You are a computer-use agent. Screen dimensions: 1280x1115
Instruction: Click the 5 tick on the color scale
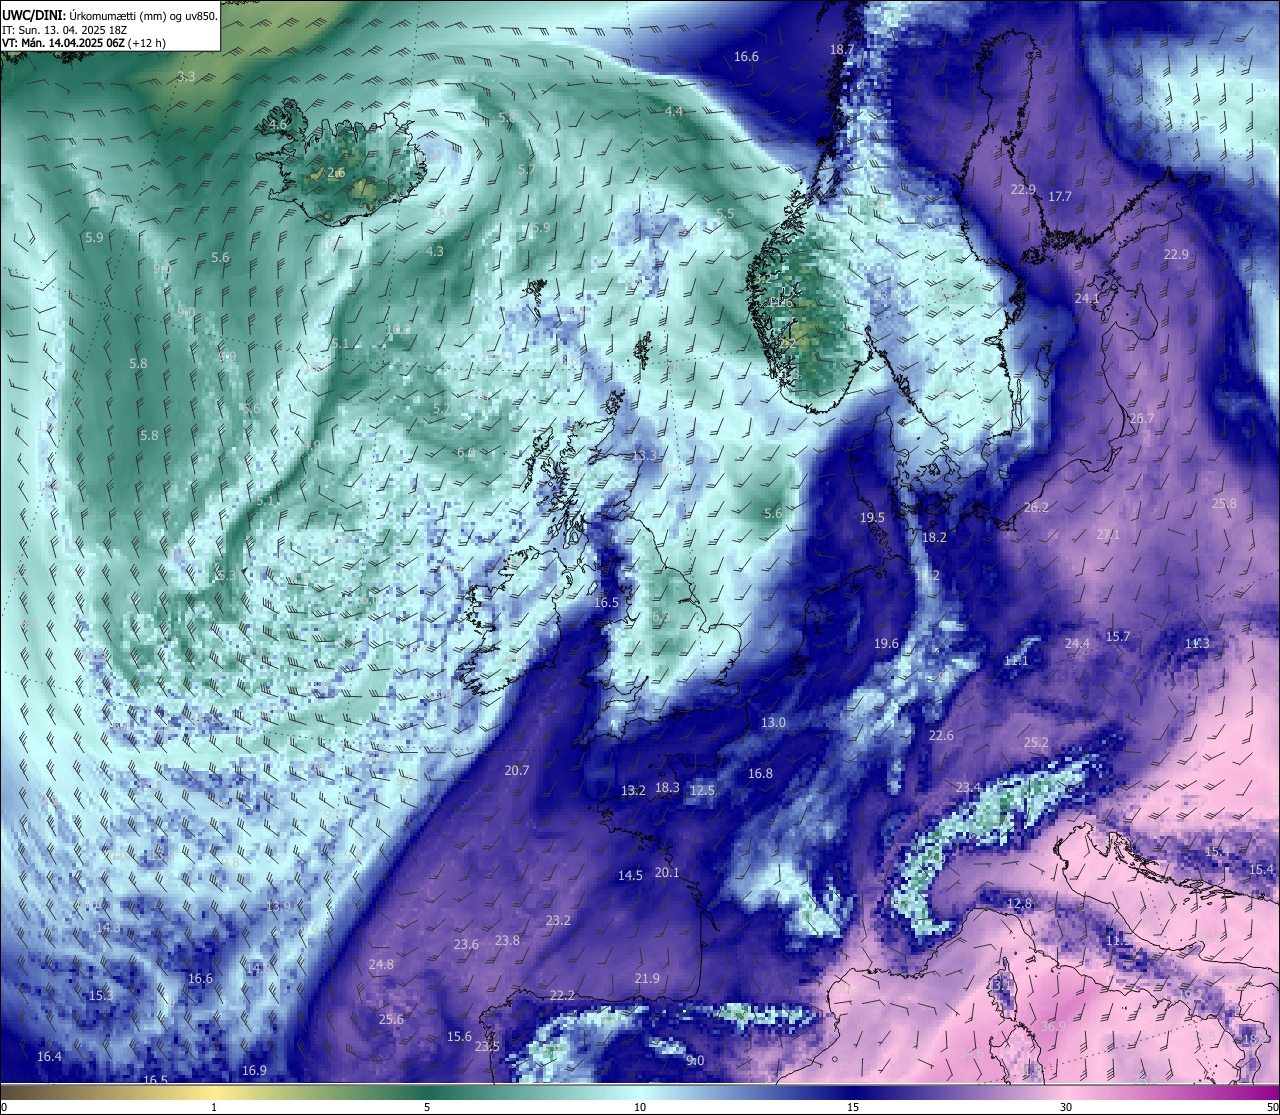click(427, 1107)
